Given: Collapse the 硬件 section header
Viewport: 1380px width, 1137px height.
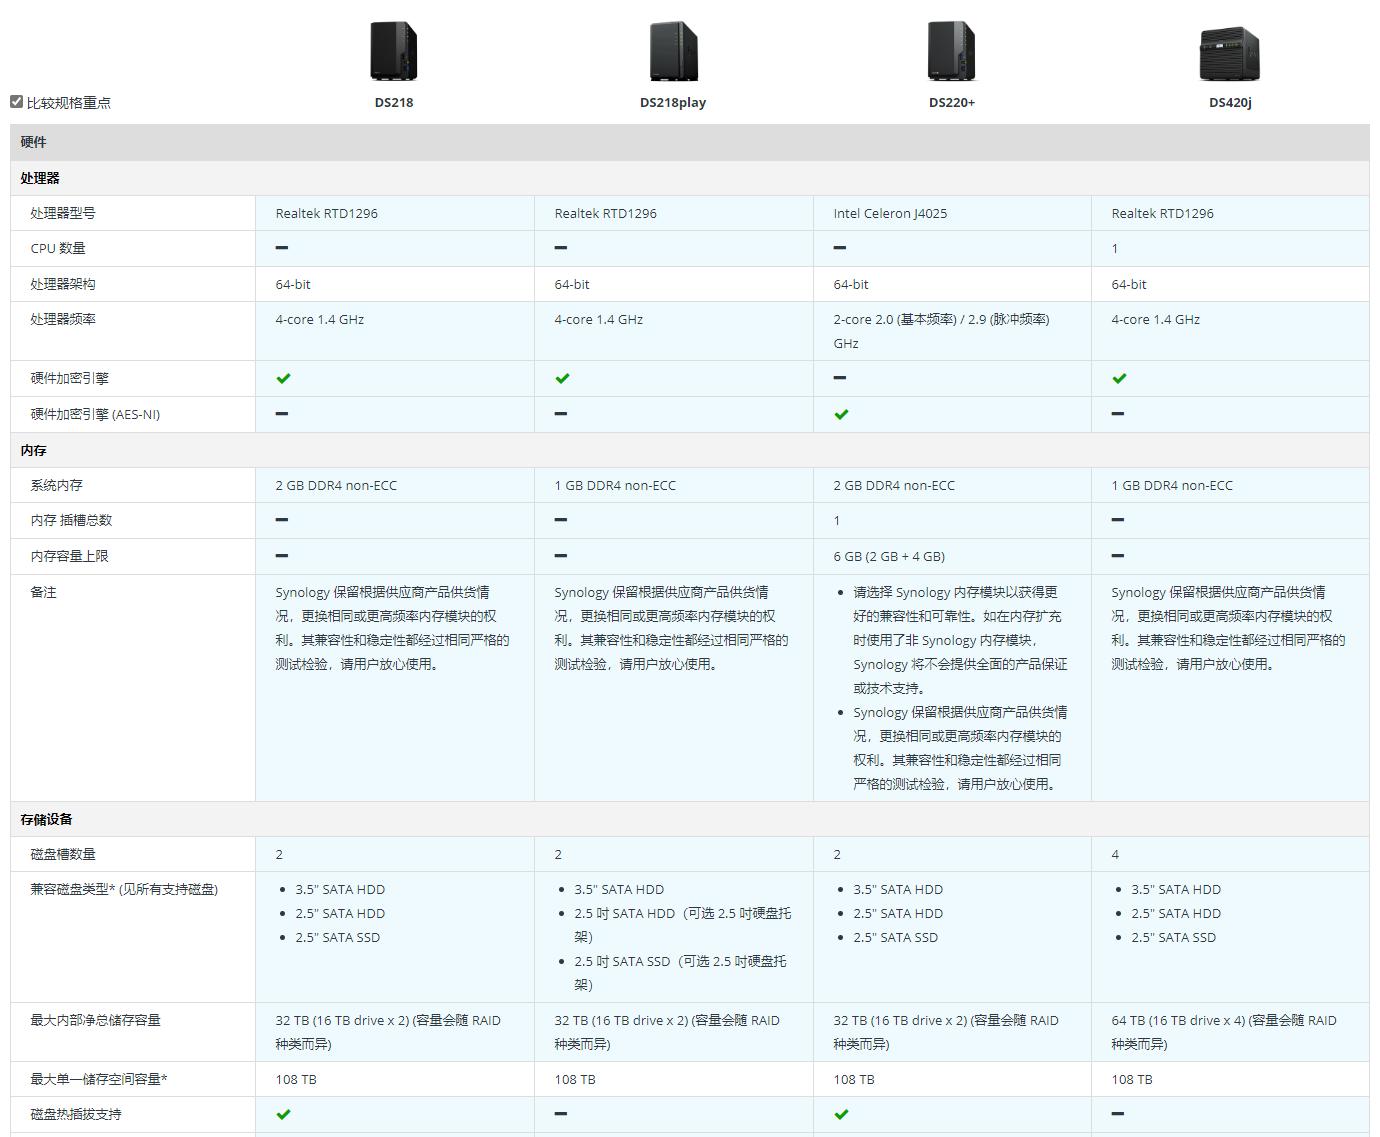Looking at the screenshot, I should 34,142.
